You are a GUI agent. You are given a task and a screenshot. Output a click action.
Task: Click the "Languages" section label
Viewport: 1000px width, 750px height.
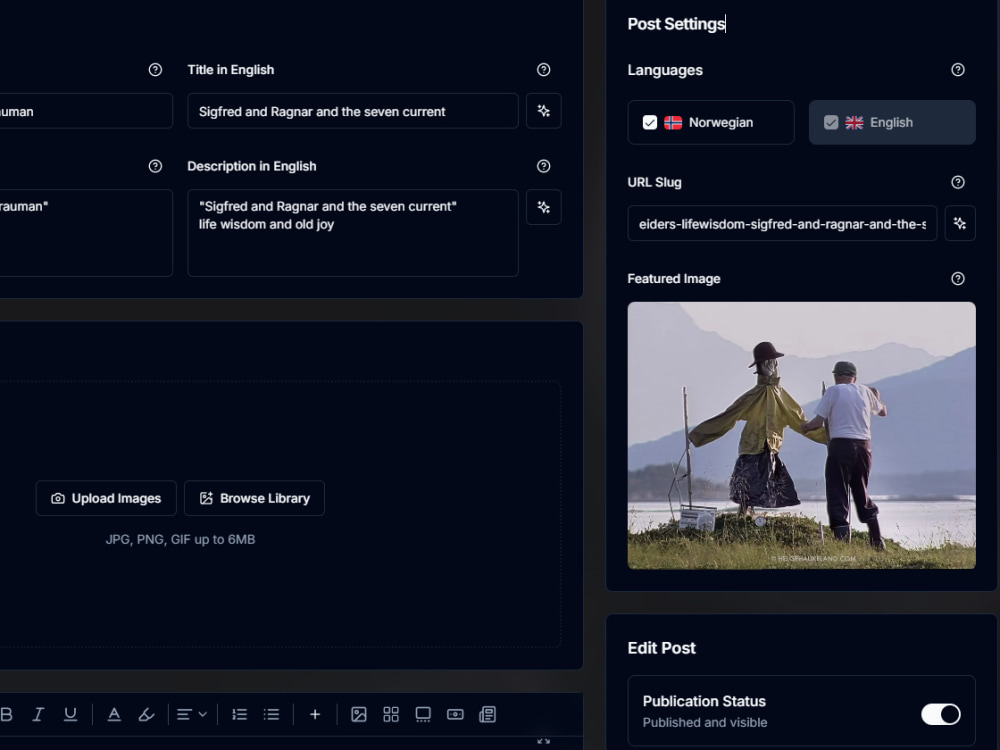665,70
